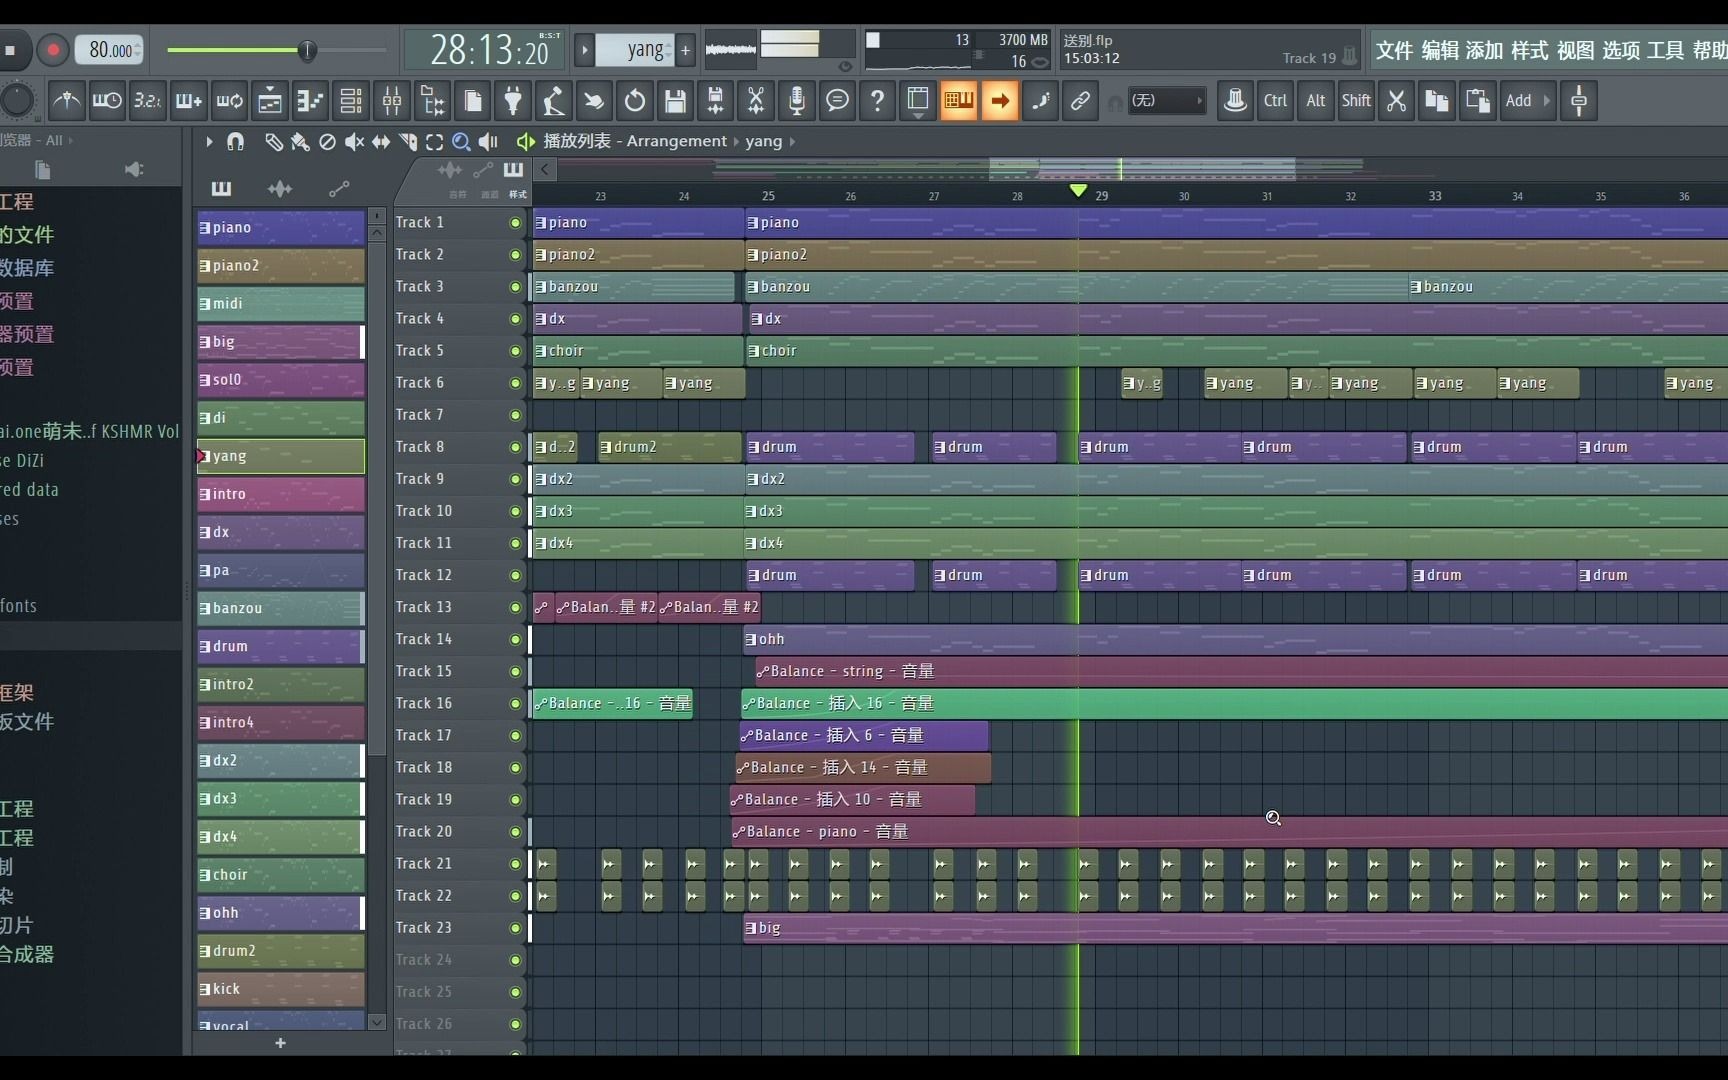Open the help question mark icon
The width and height of the screenshot is (1728, 1080).
[x=877, y=101]
